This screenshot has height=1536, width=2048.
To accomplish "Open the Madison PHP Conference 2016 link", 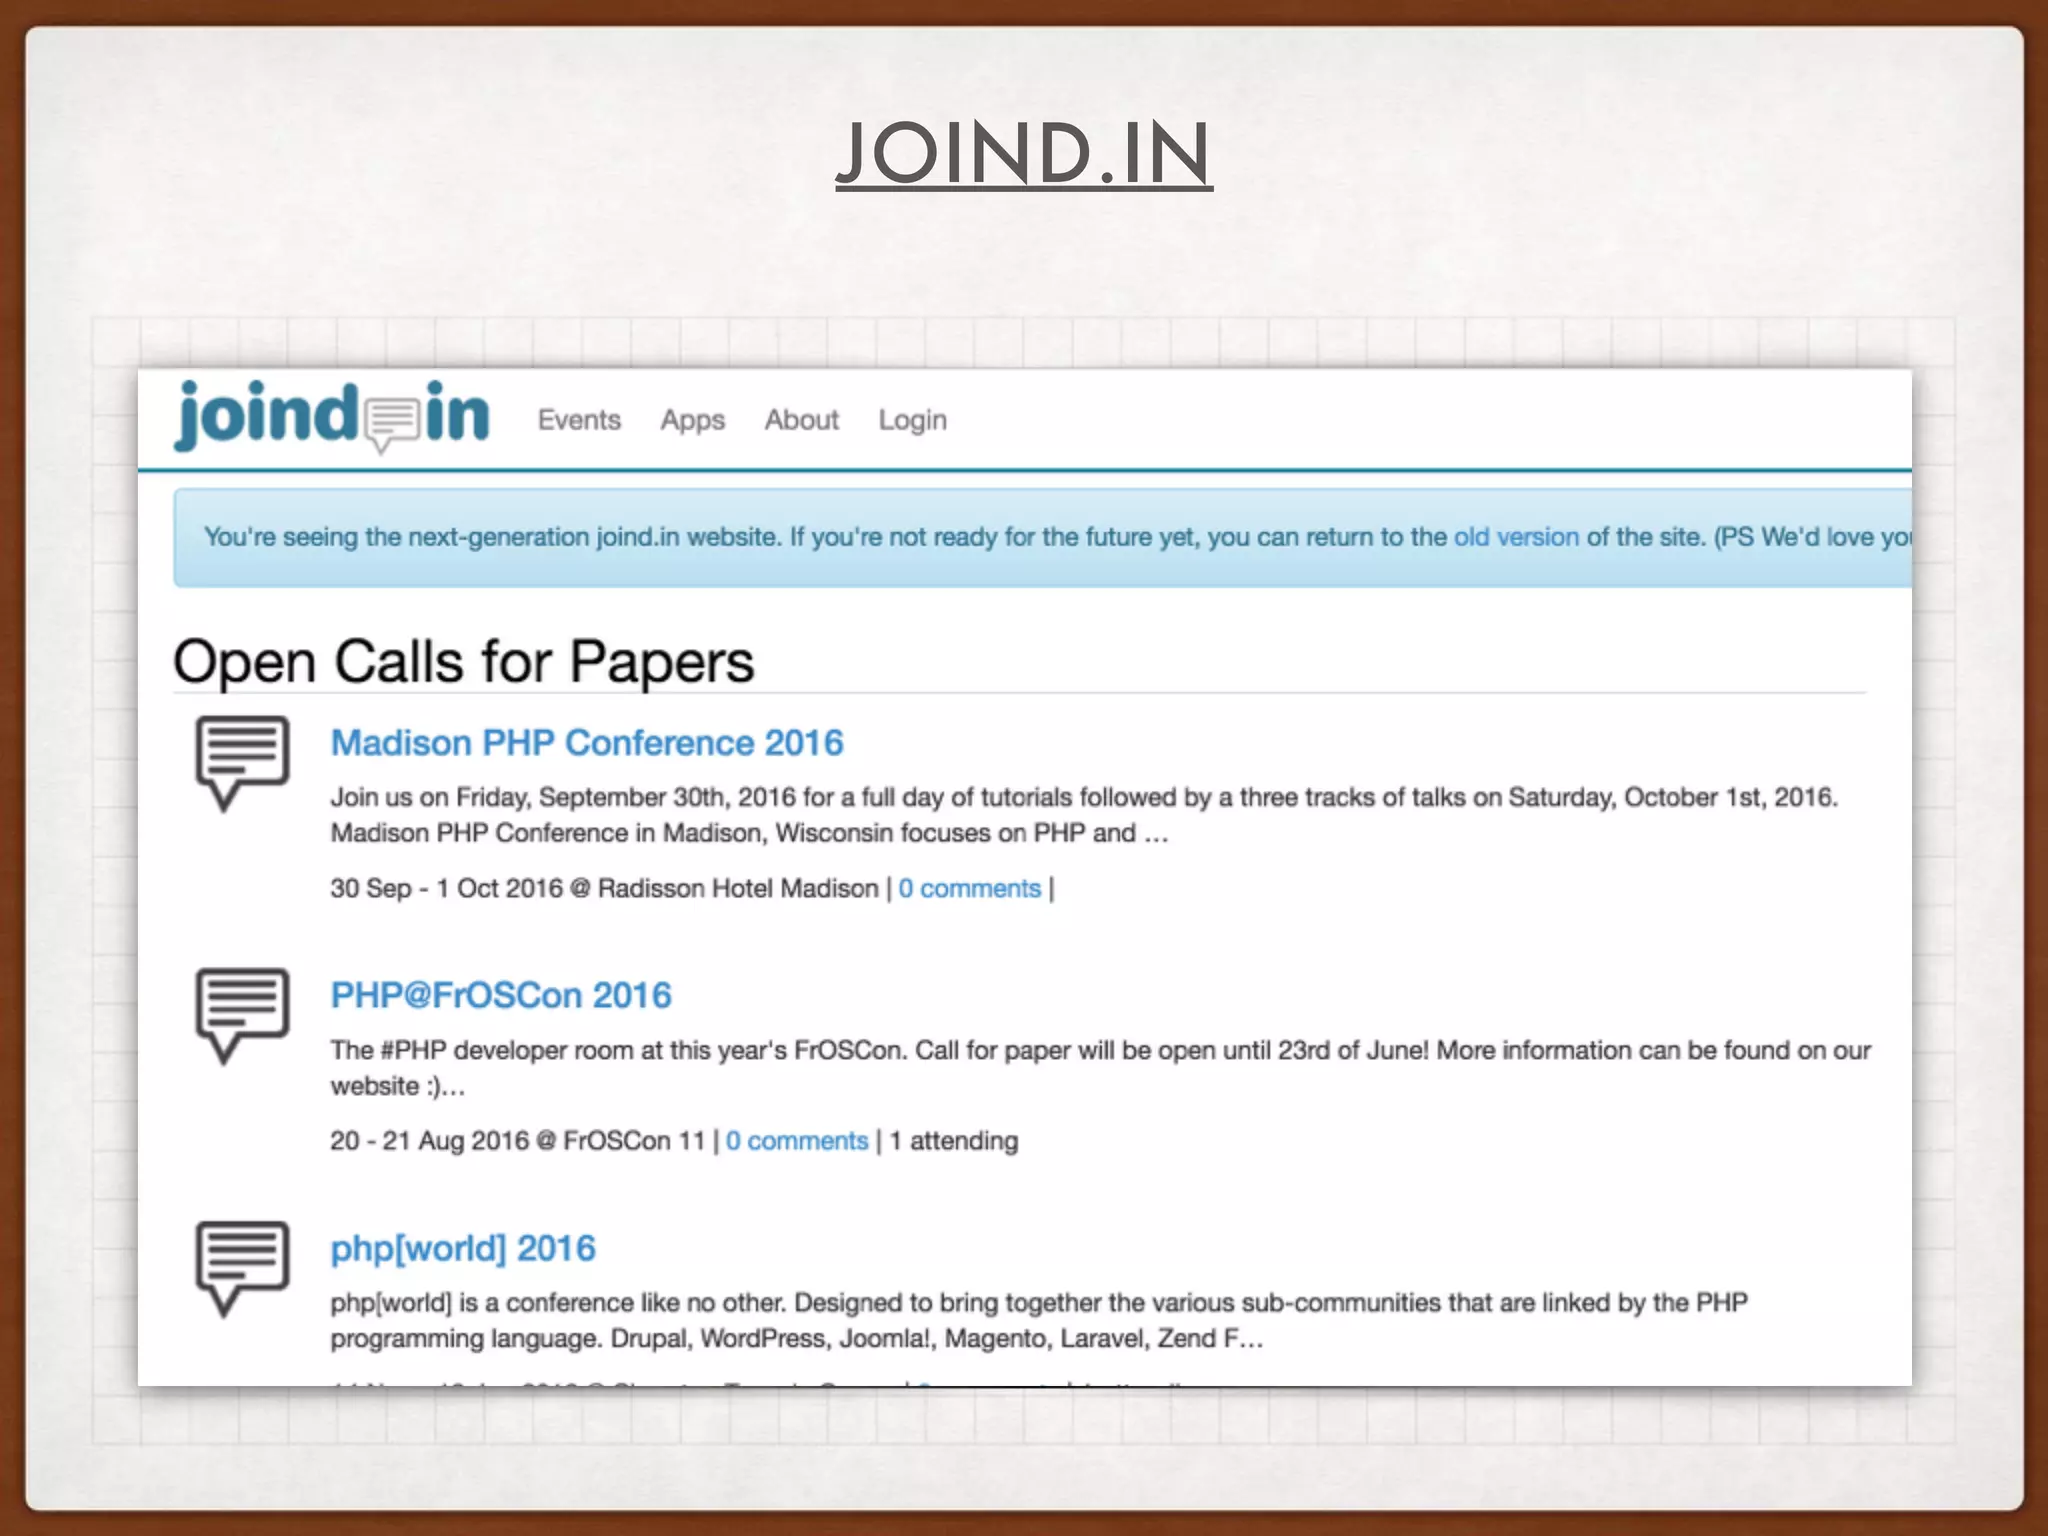I will [587, 743].
